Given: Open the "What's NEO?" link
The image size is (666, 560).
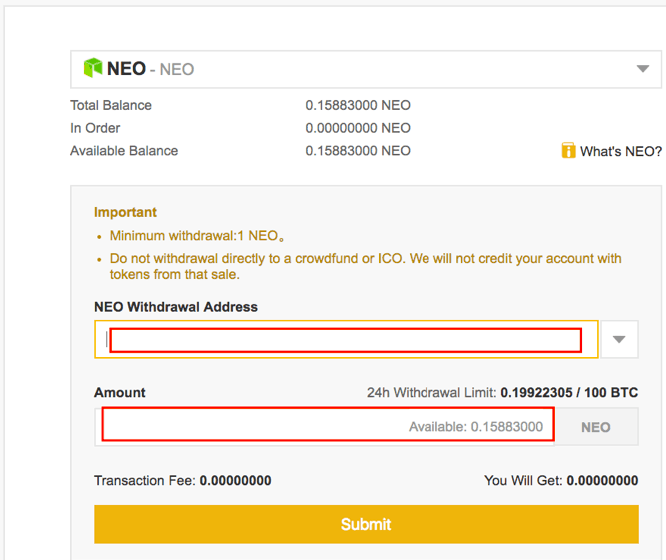Looking at the screenshot, I should [x=620, y=151].
